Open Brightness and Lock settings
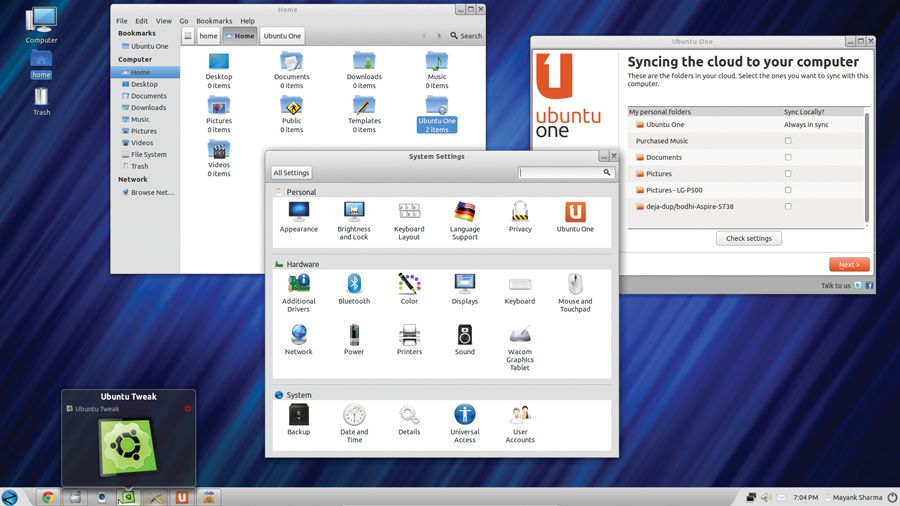Screen dimensions: 900x506 (x=354, y=221)
